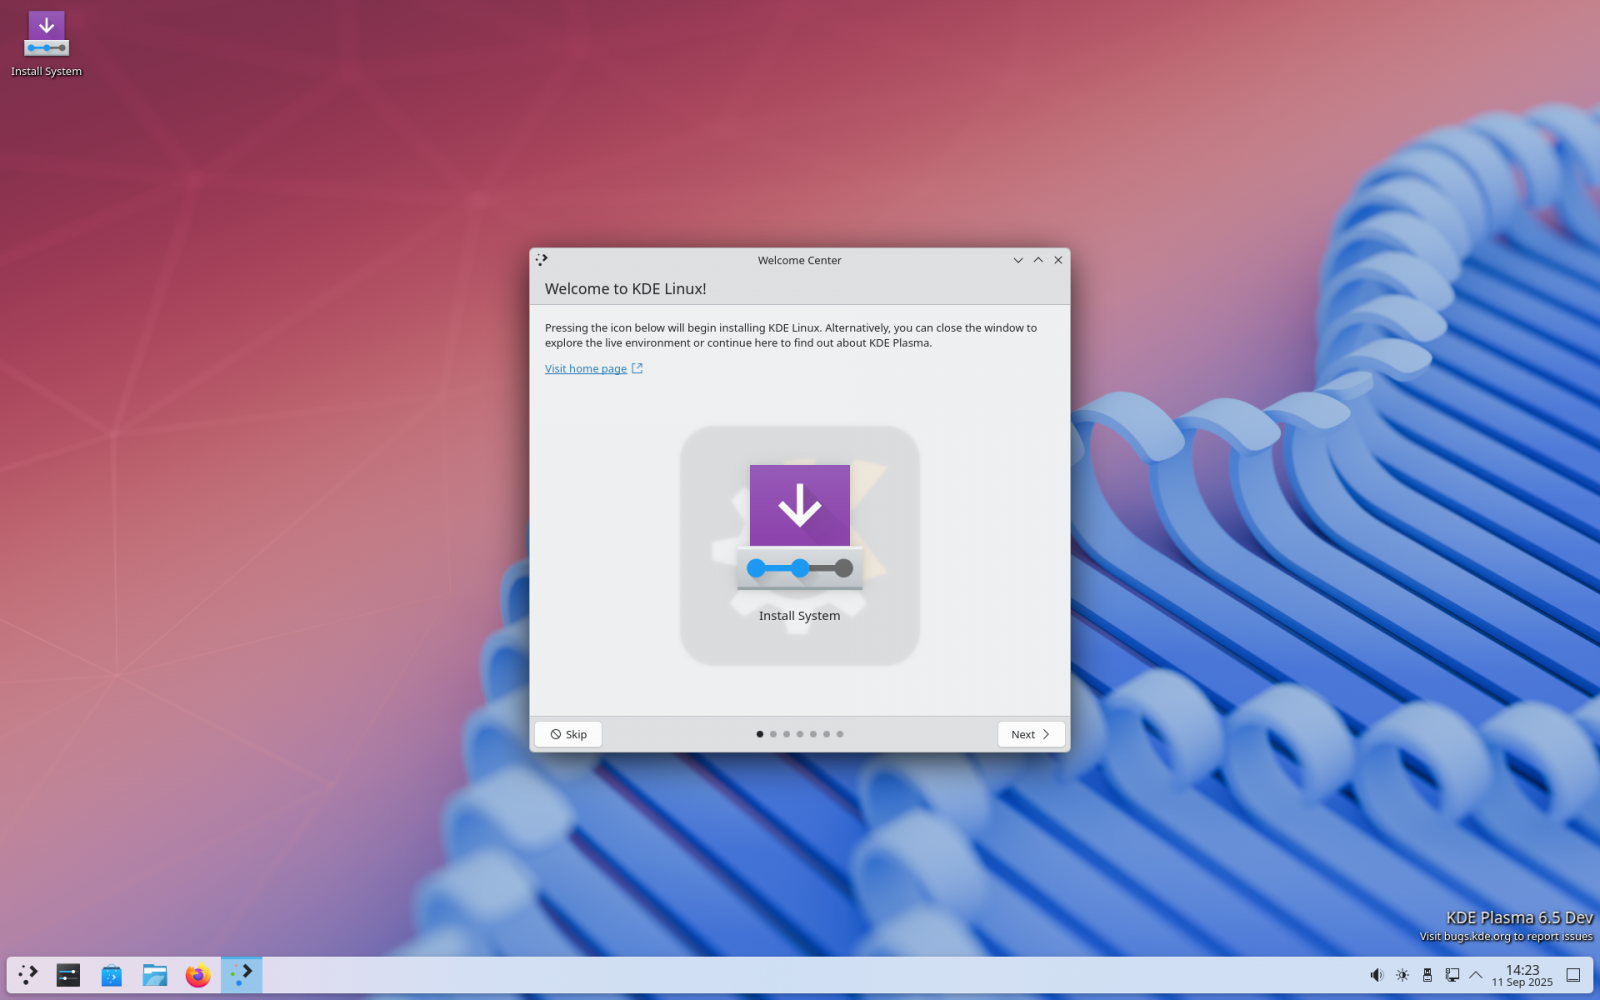This screenshot has height=1000, width=1600.
Task: Click the first page indicator dot
Action: pos(760,734)
